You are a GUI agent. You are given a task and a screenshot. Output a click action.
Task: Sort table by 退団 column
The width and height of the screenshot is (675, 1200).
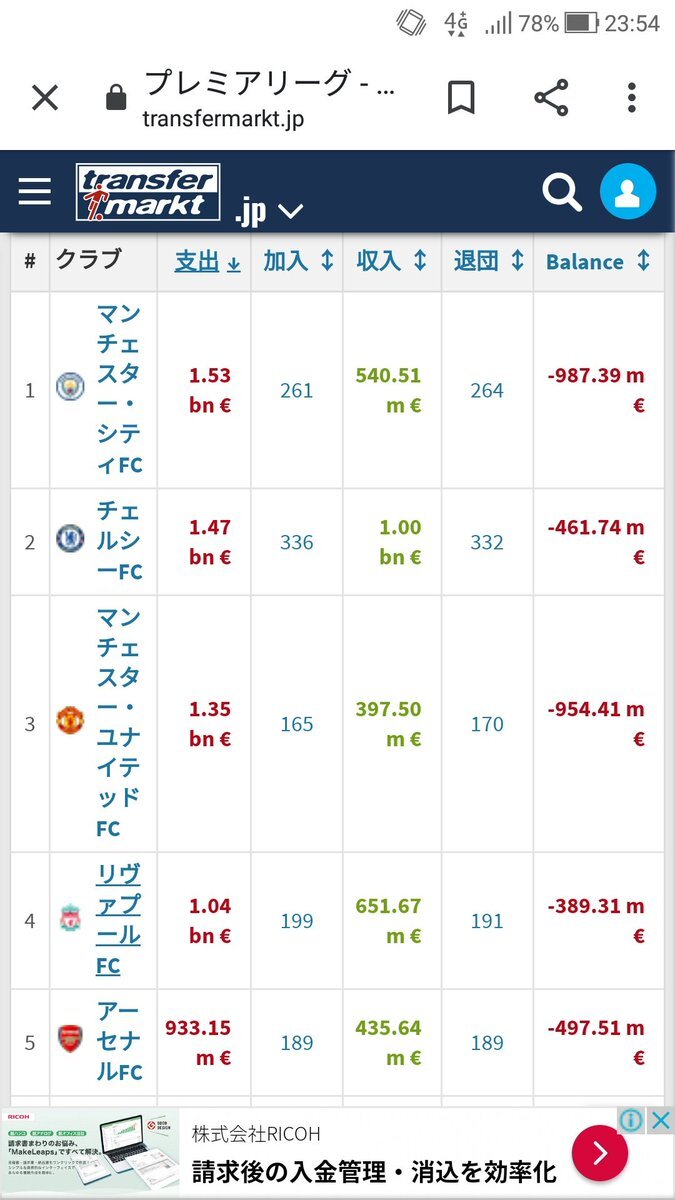pyautogui.click(x=488, y=261)
